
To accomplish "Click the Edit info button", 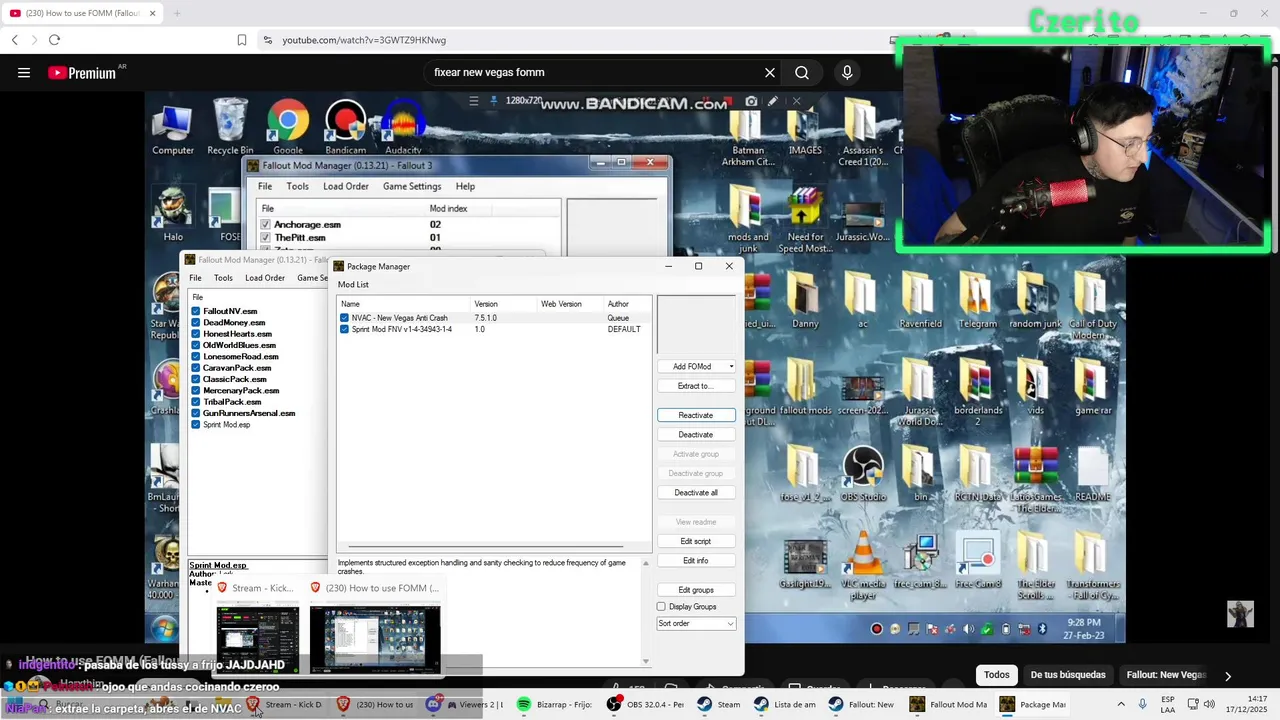I will pos(696,561).
